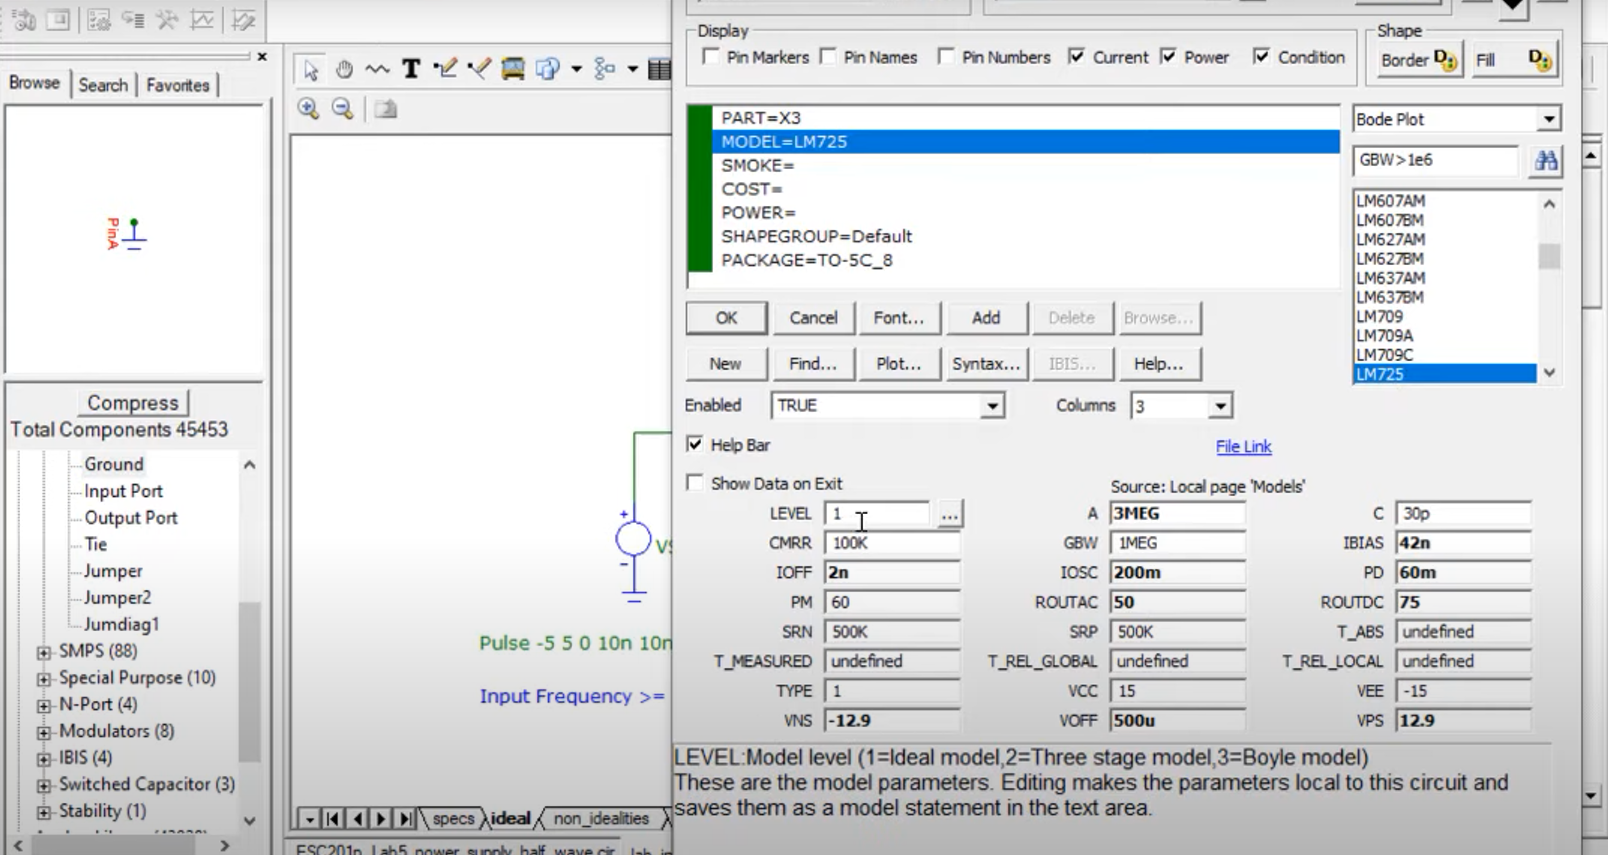The height and width of the screenshot is (855, 1608).
Task: Enable the Pin Numbers checkbox
Action: pos(946,57)
